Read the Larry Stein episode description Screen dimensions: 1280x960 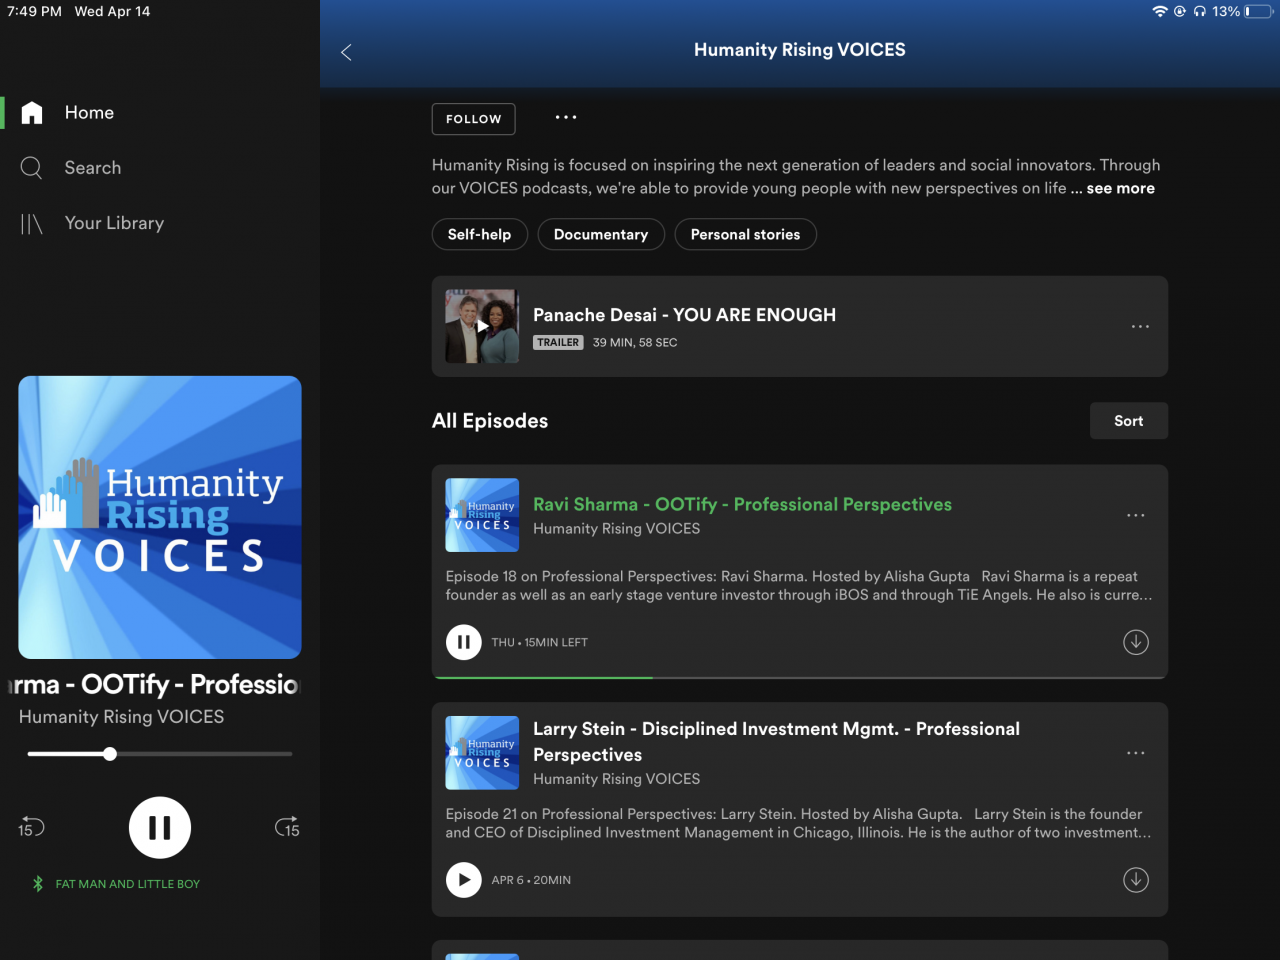coord(799,824)
